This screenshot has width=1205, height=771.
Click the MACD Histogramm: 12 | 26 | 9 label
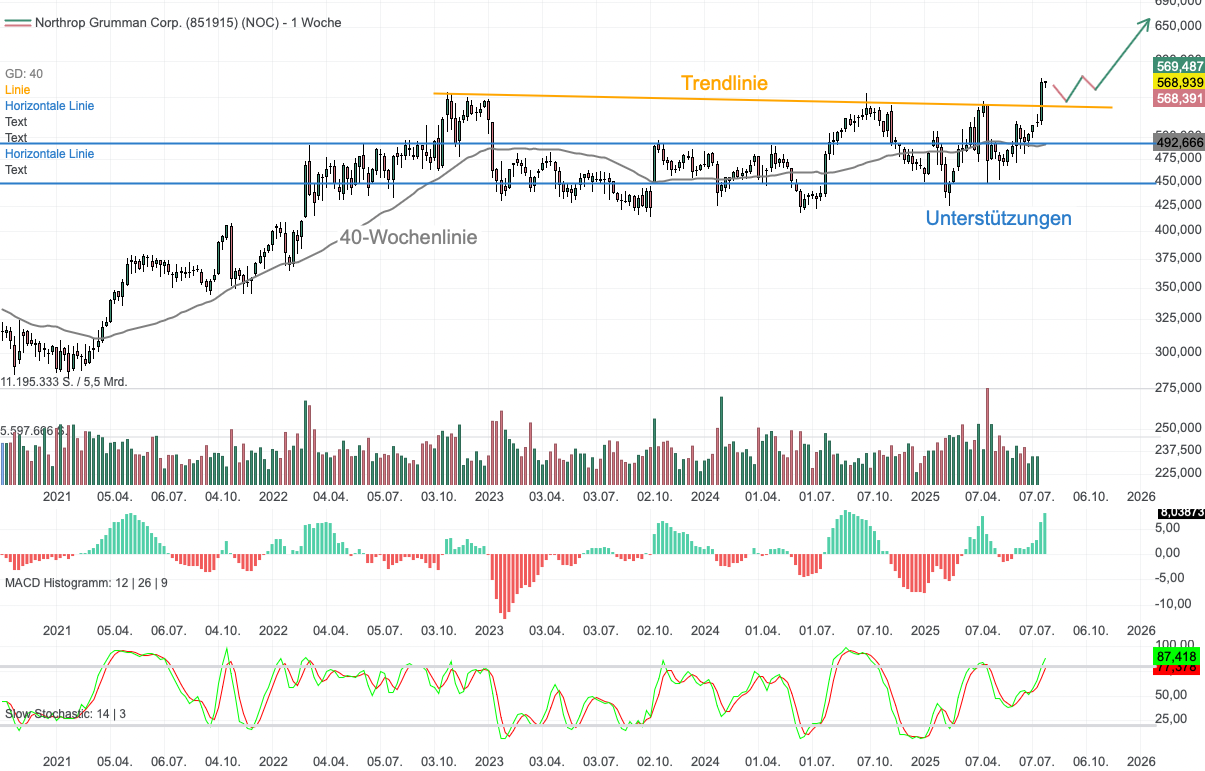(x=86, y=582)
